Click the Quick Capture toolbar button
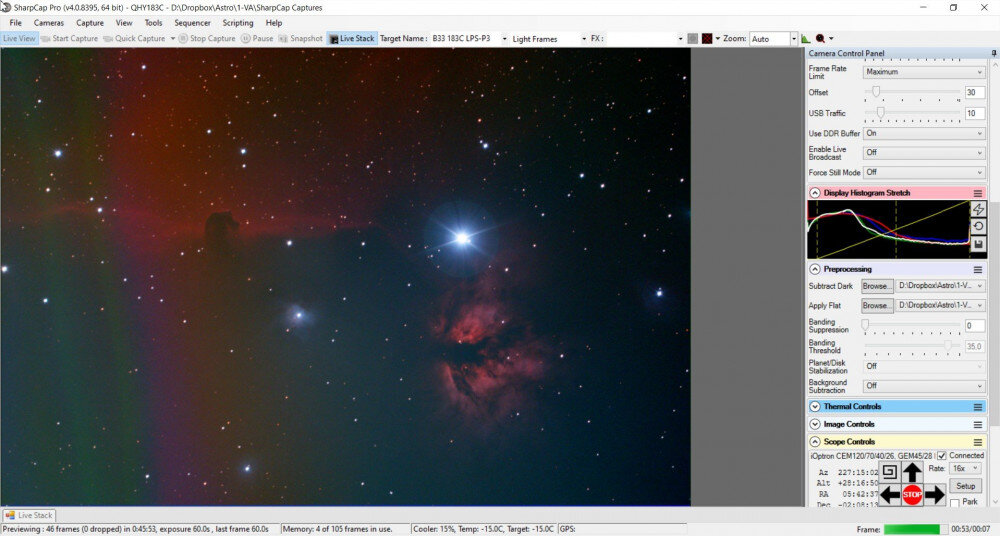 [134, 38]
